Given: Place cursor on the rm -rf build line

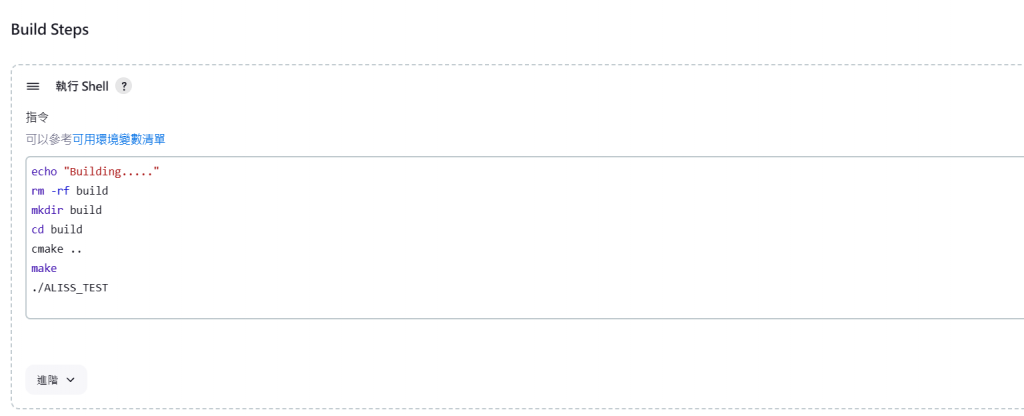Looking at the screenshot, I should point(70,191).
